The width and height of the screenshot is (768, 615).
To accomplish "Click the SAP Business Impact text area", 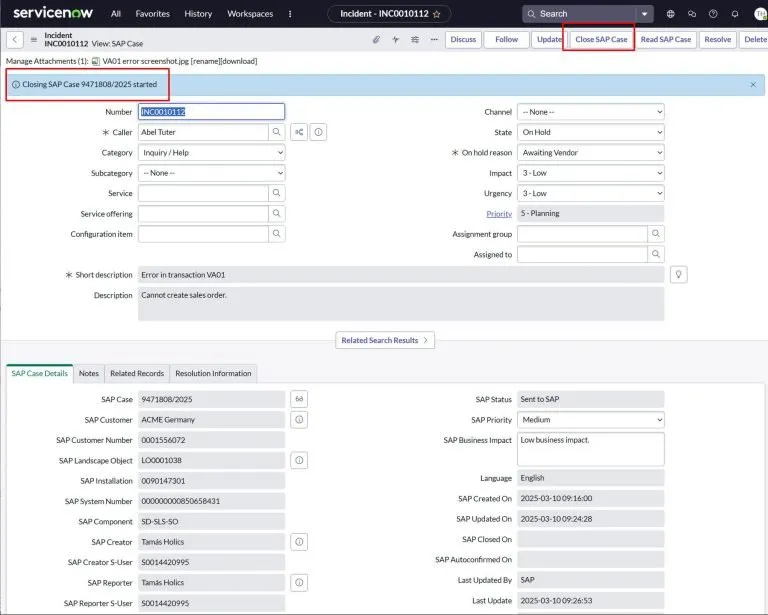I will click(x=591, y=449).
